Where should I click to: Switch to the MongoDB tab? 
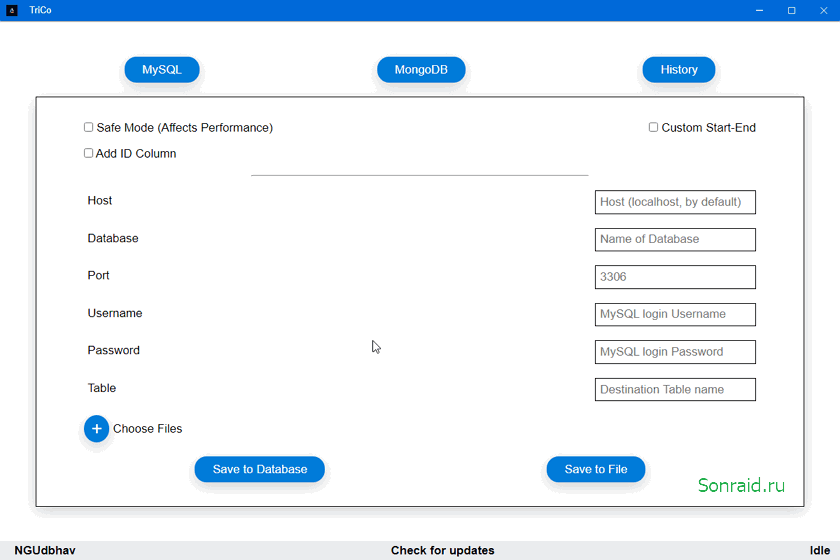(421, 70)
